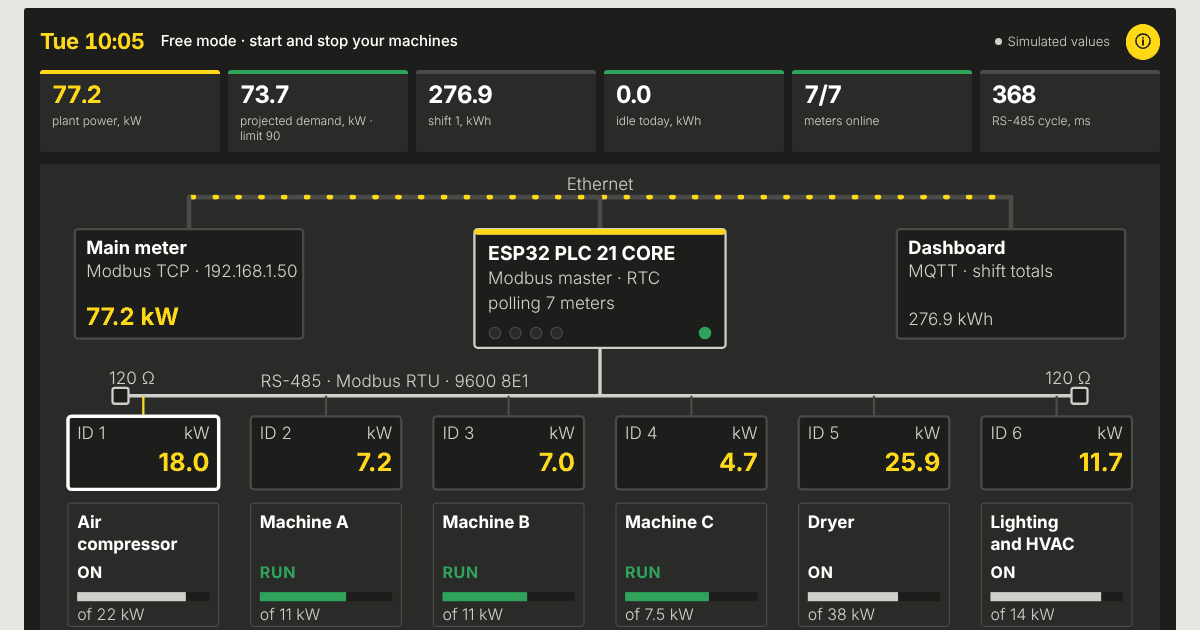Image resolution: width=1200 pixels, height=630 pixels.
Task: Select the idle today 0.0 kWh card
Action: point(694,111)
